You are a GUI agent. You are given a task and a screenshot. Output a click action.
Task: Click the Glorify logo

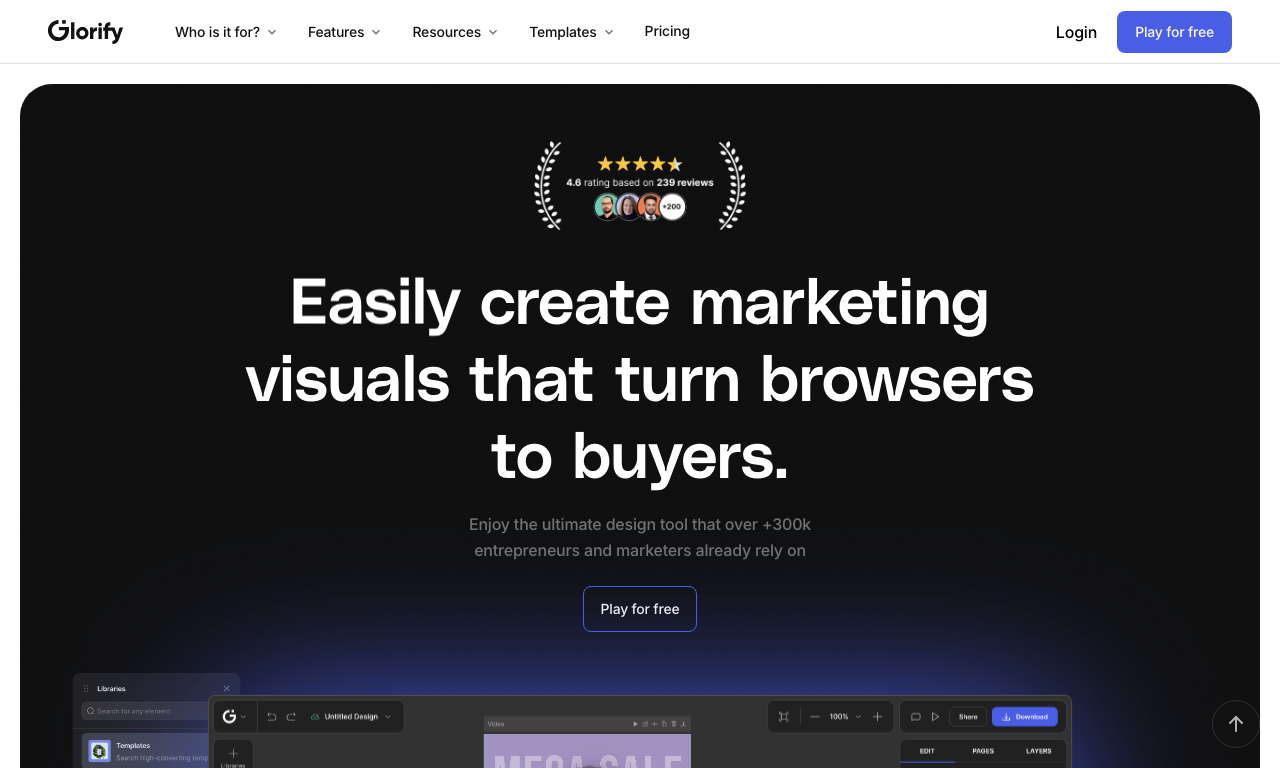point(85,32)
